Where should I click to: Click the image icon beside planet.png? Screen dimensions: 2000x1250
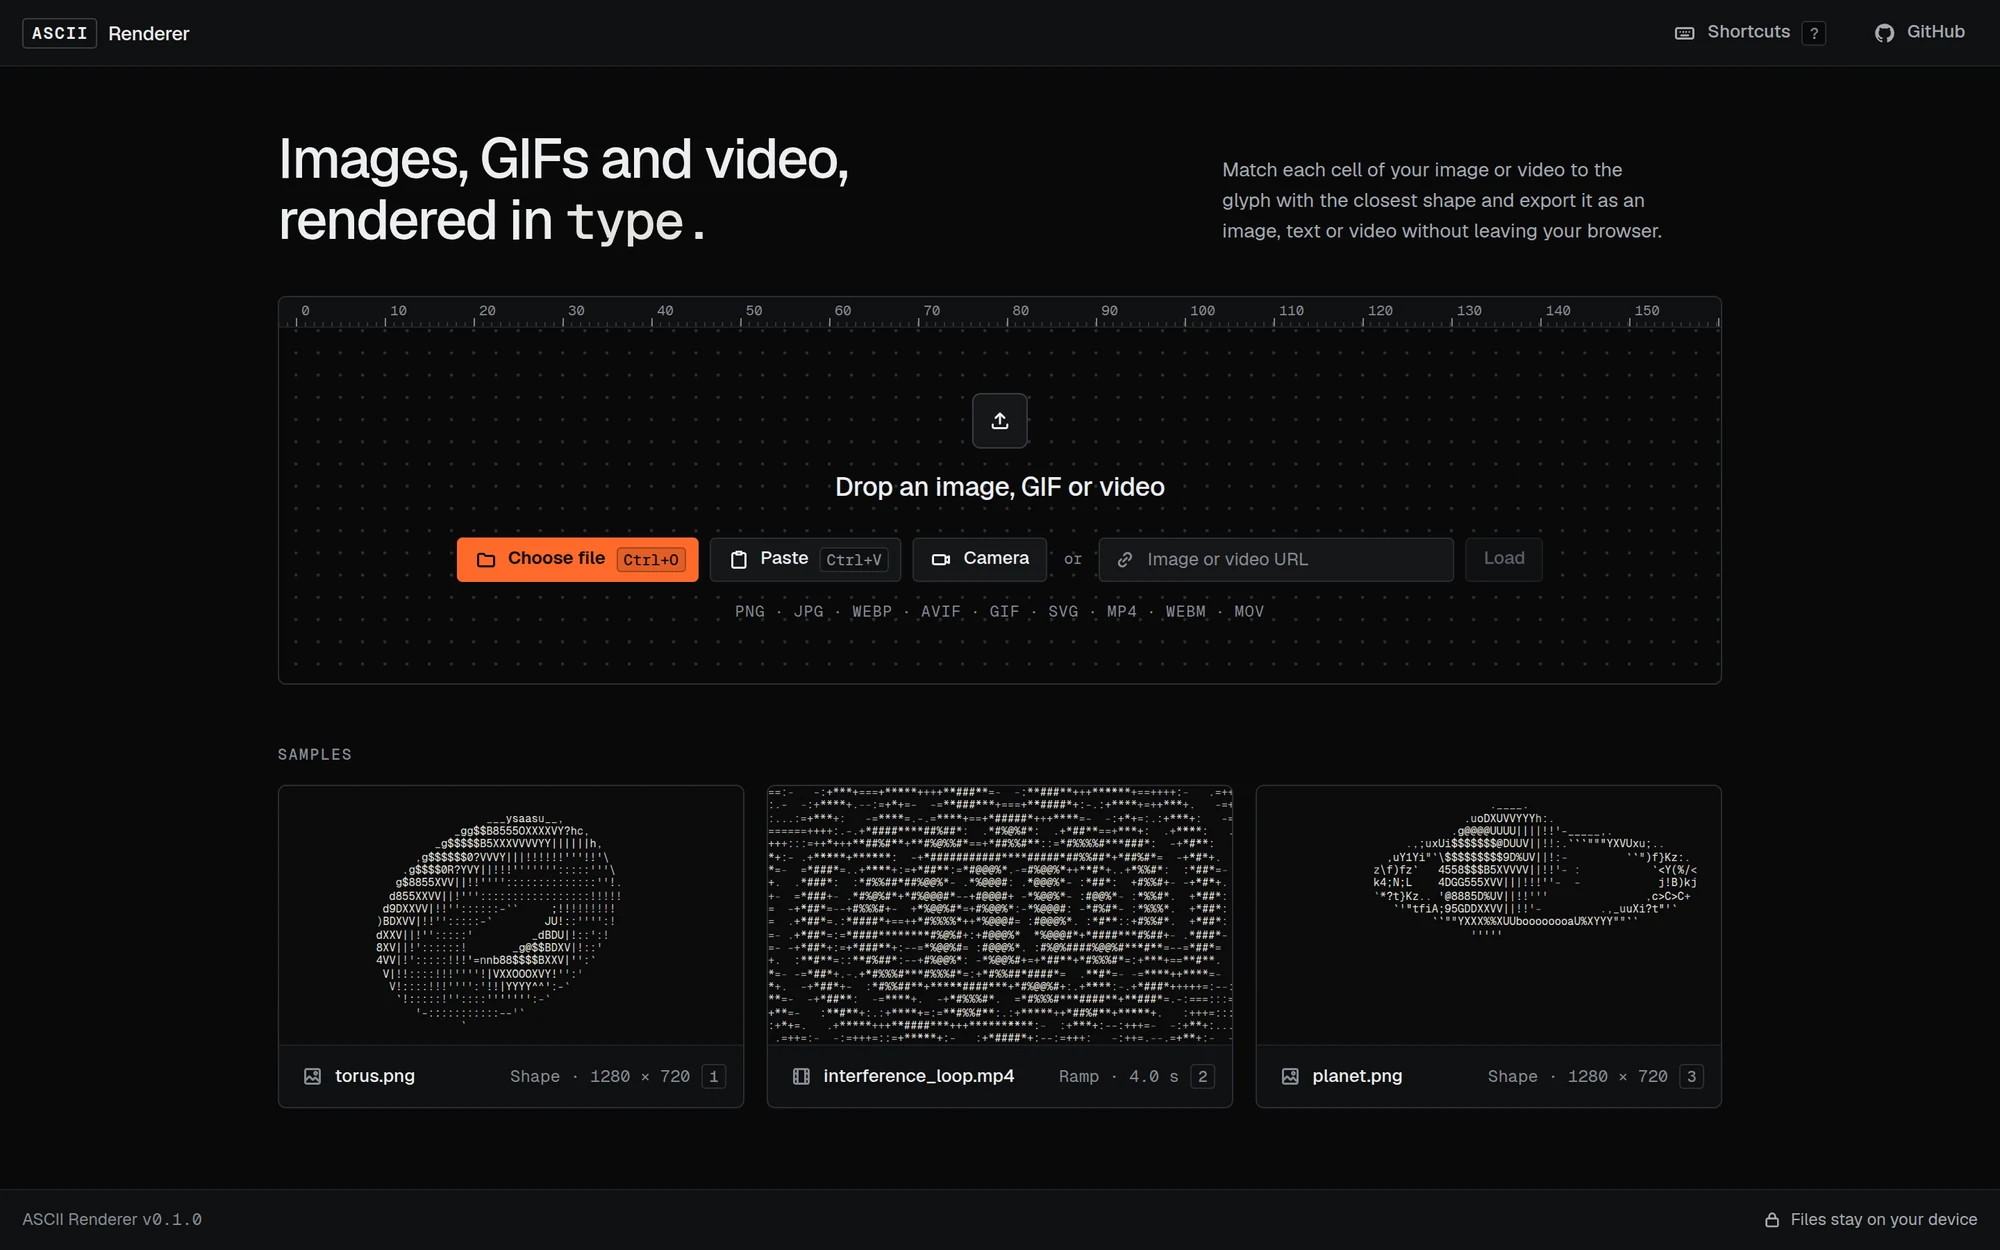[1290, 1077]
